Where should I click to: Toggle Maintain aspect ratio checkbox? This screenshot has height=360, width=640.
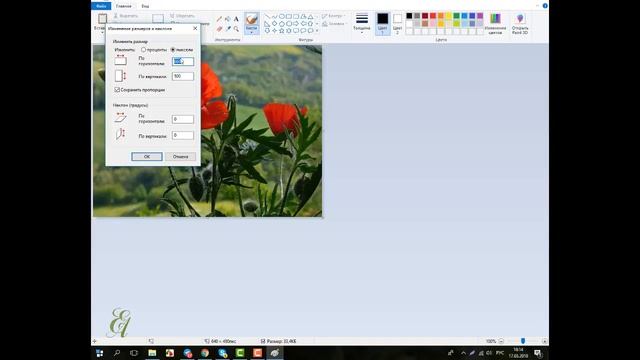(117, 89)
